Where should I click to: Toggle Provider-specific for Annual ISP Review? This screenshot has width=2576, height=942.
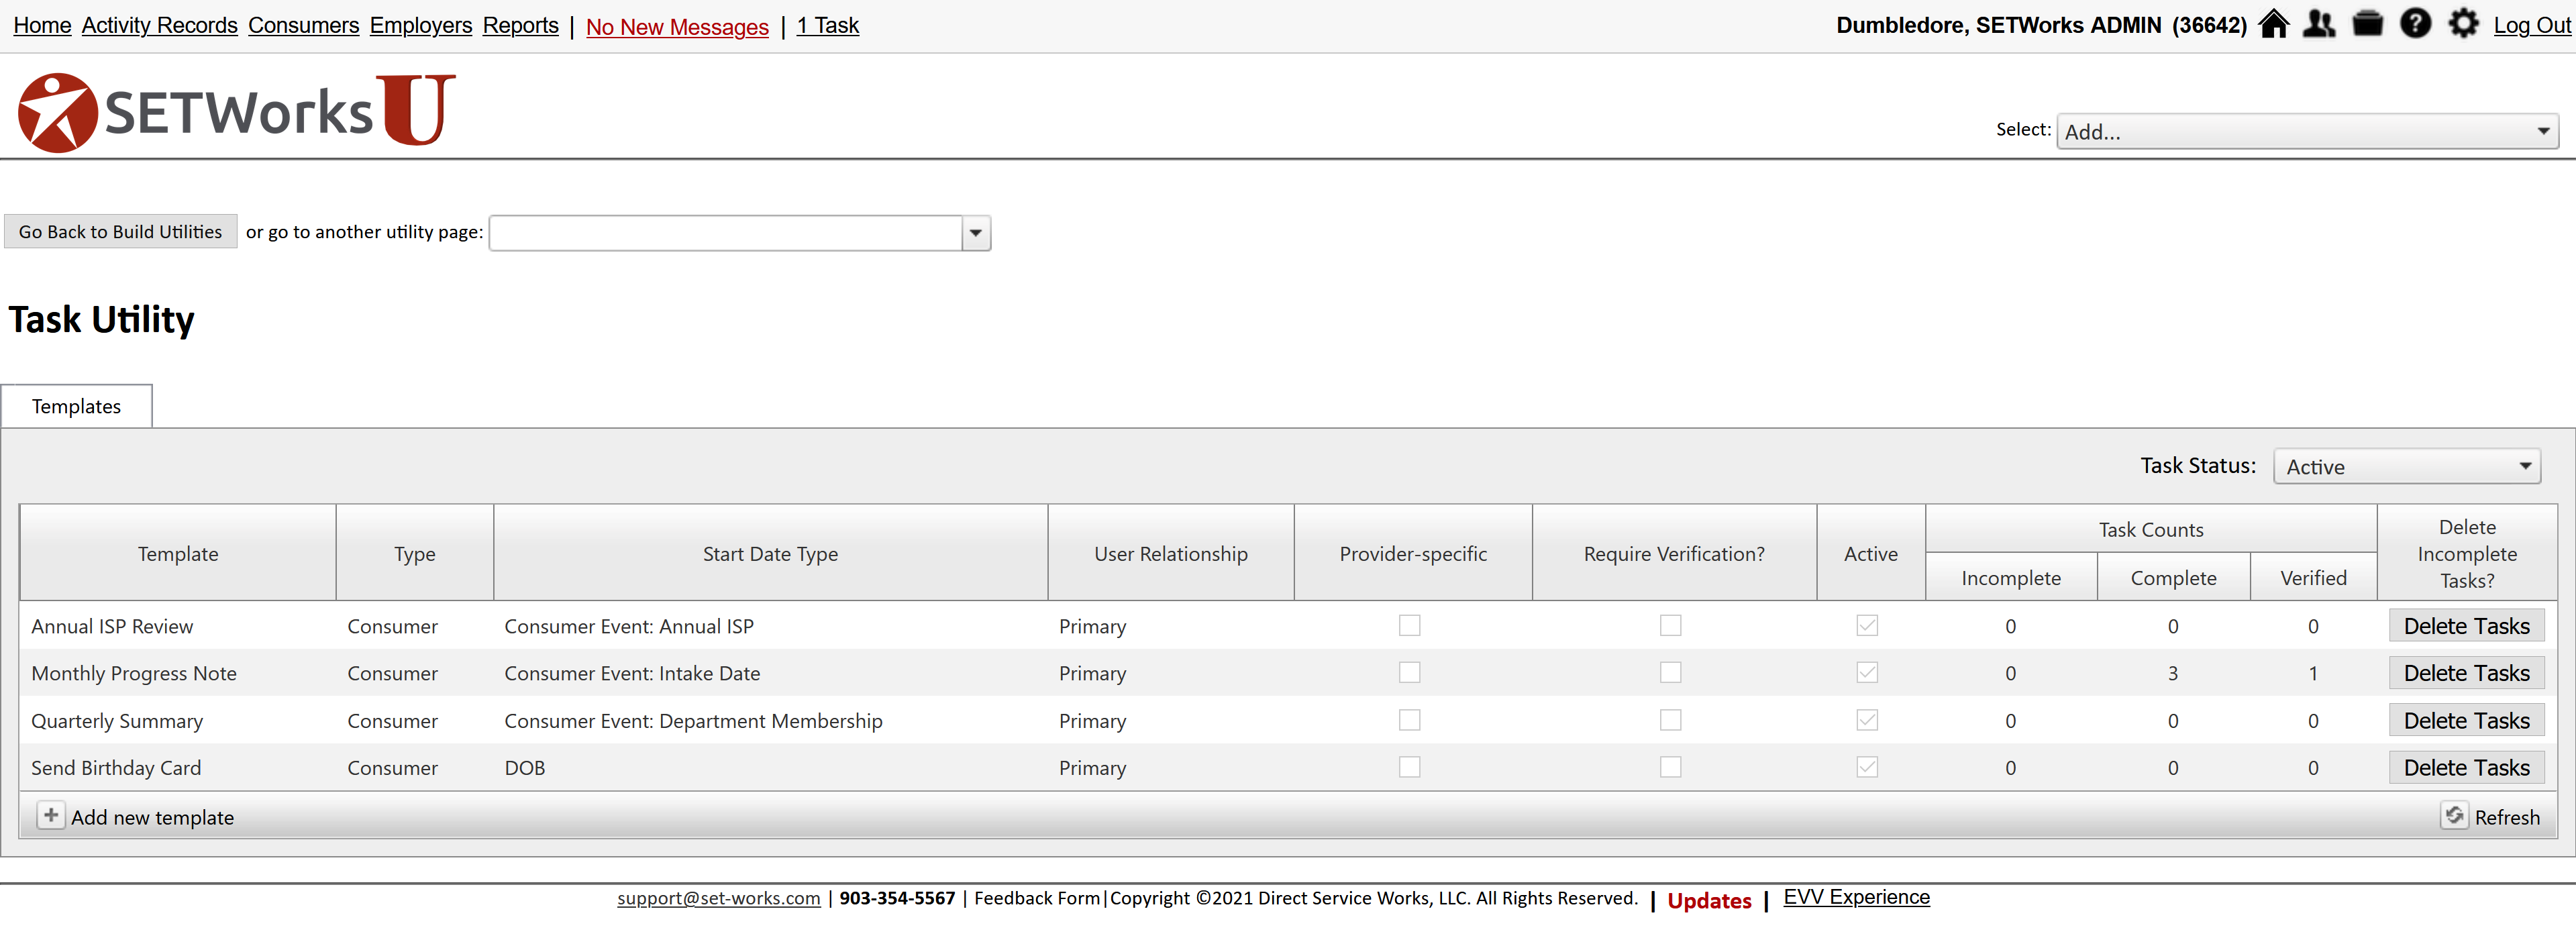1409,626
